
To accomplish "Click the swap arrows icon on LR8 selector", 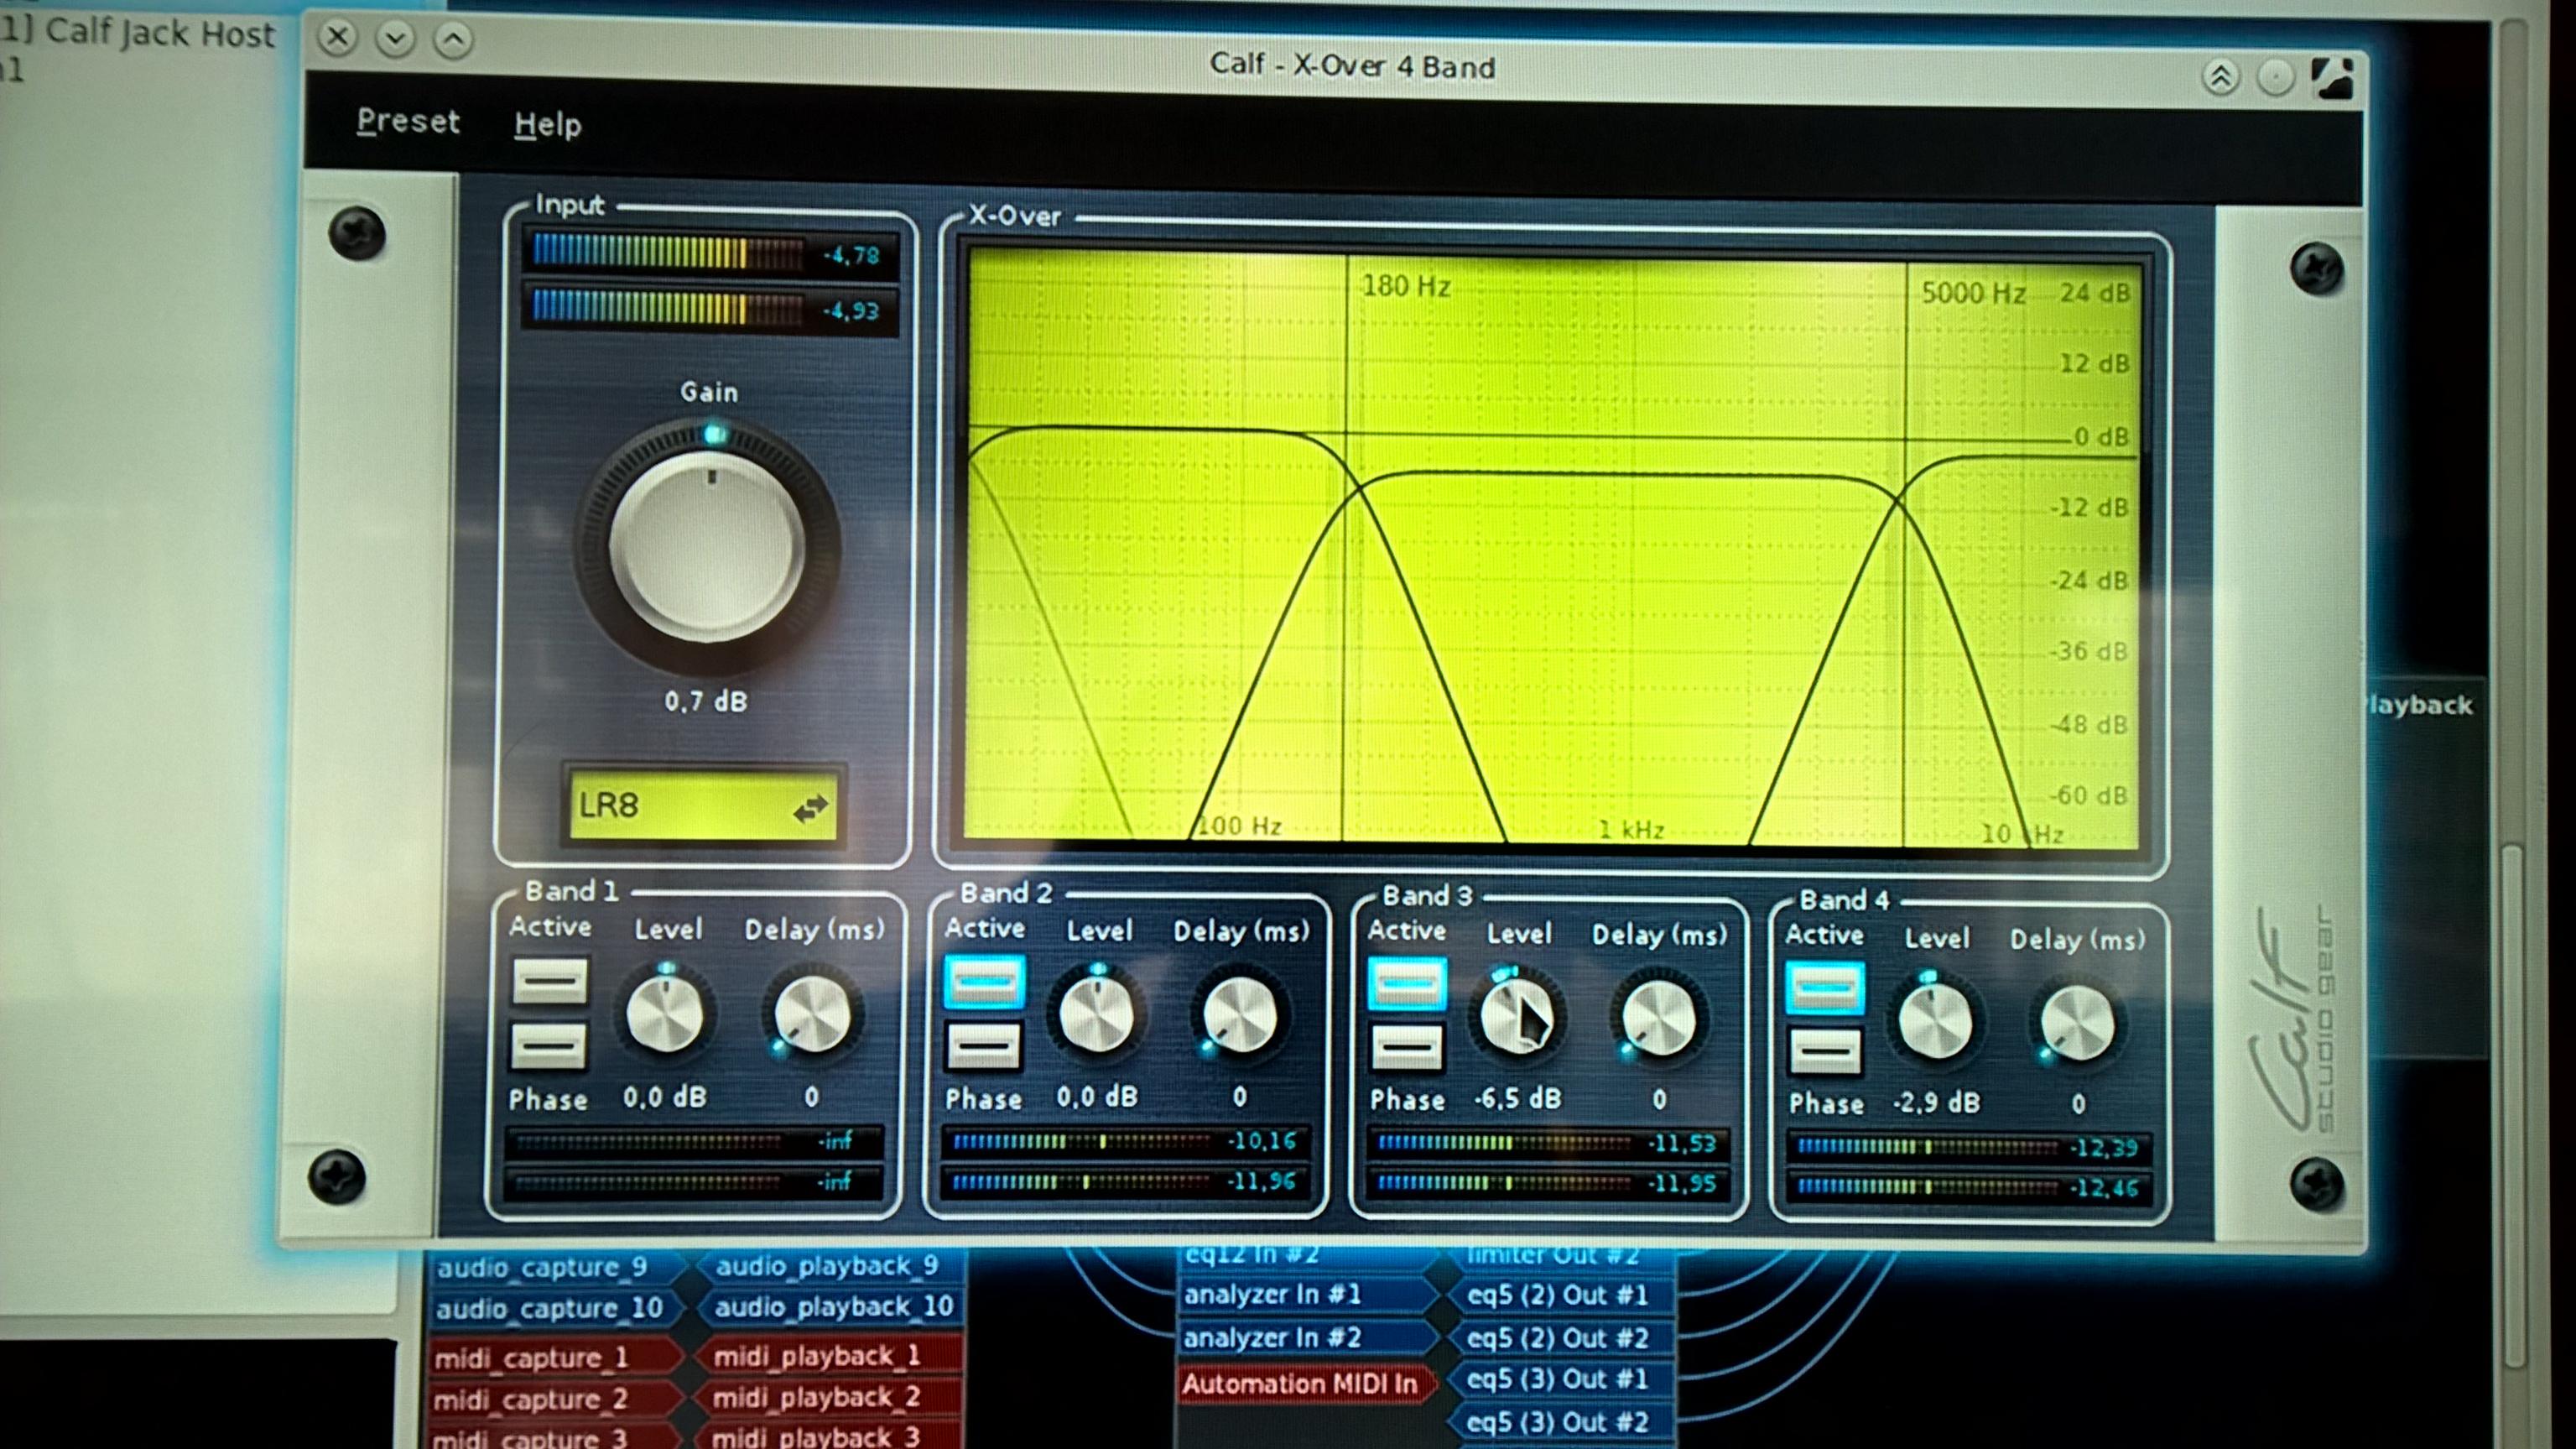I will [x=810, y=808].
